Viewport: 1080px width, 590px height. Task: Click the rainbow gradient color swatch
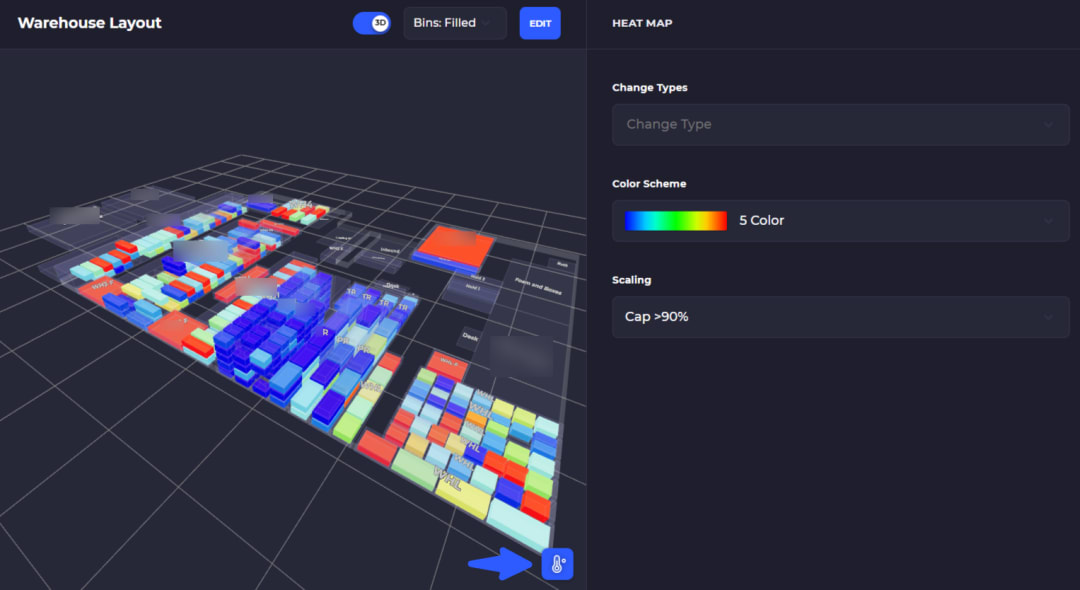(676, 221)
